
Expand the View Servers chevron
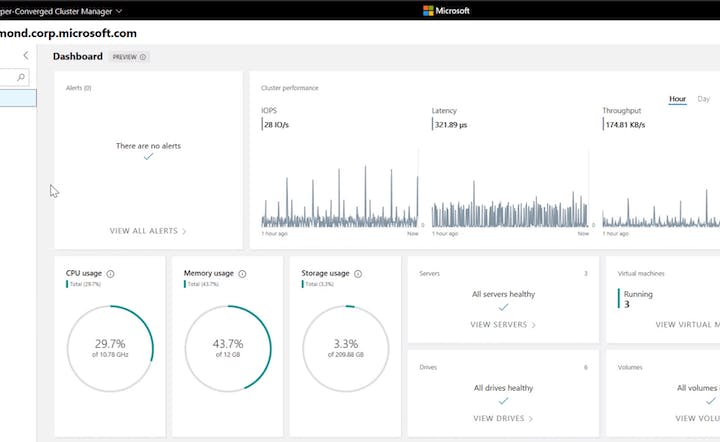click(534, 325)
